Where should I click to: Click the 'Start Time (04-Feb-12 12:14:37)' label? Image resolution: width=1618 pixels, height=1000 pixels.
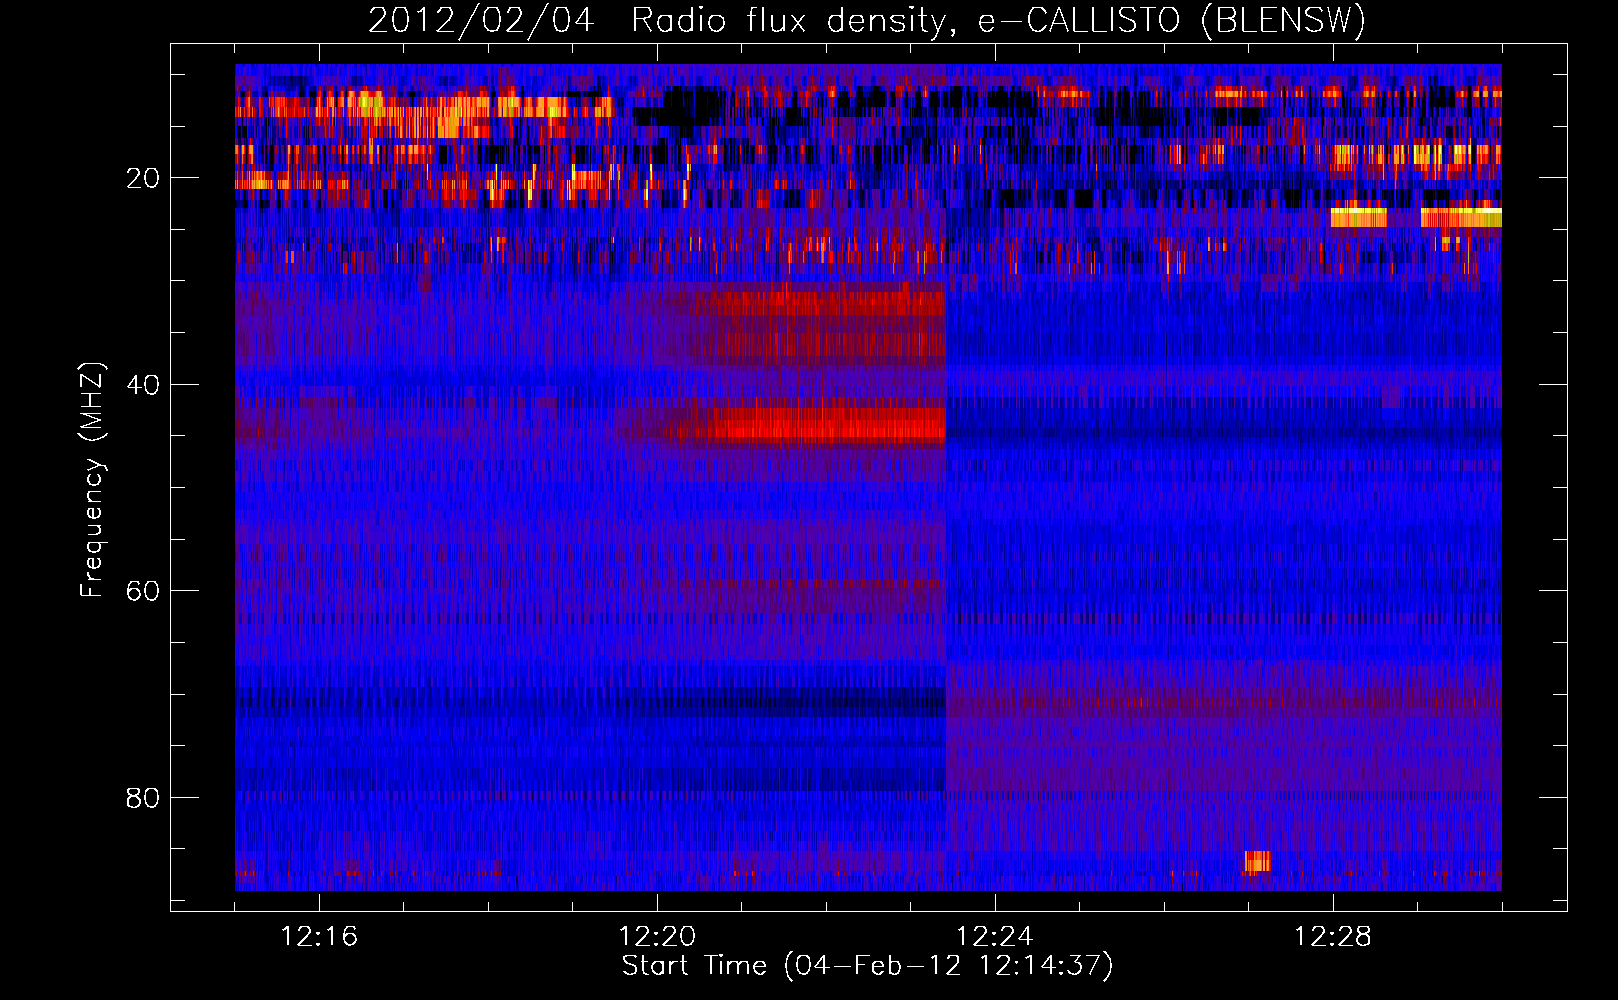point(867,966)
